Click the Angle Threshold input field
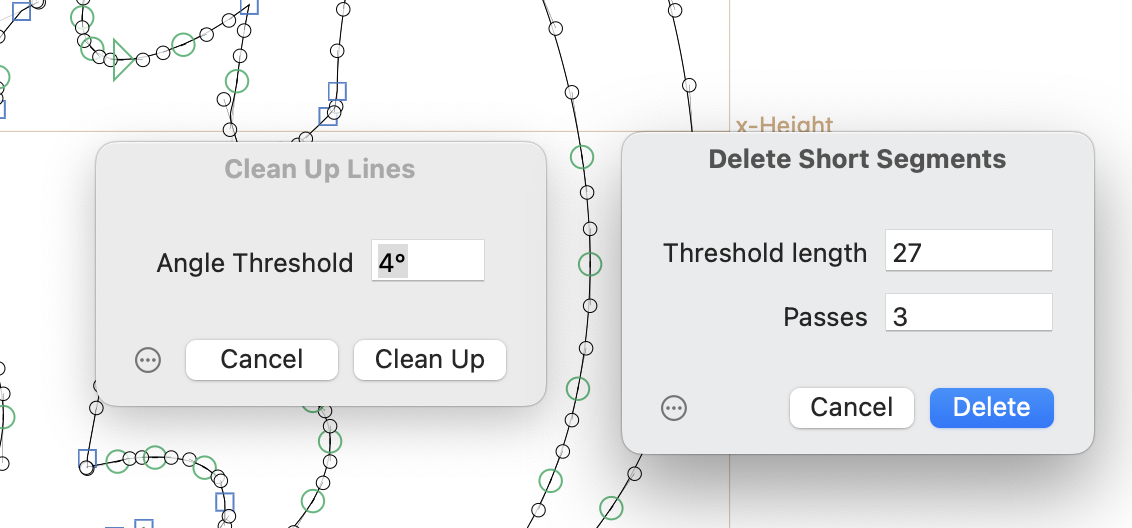This screenshot has height=528, width=1132. [428, 263]
